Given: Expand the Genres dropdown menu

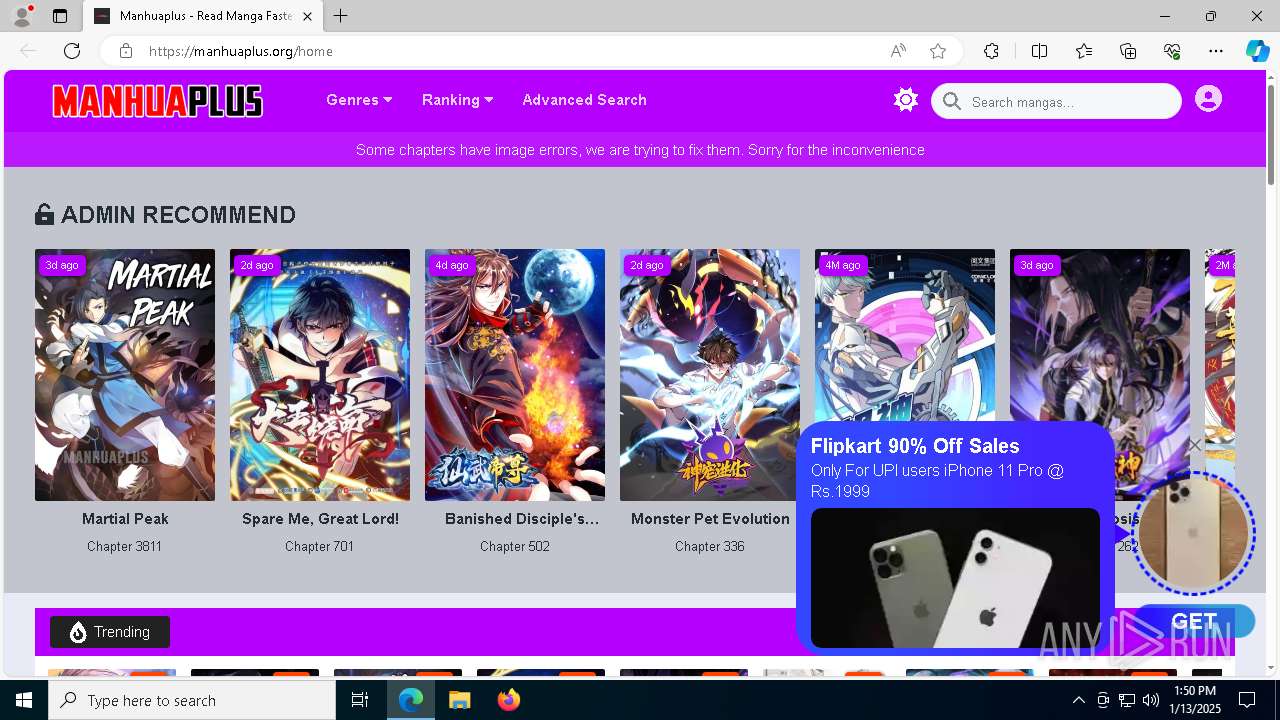Looking at the screenshot, I should 359,100.
